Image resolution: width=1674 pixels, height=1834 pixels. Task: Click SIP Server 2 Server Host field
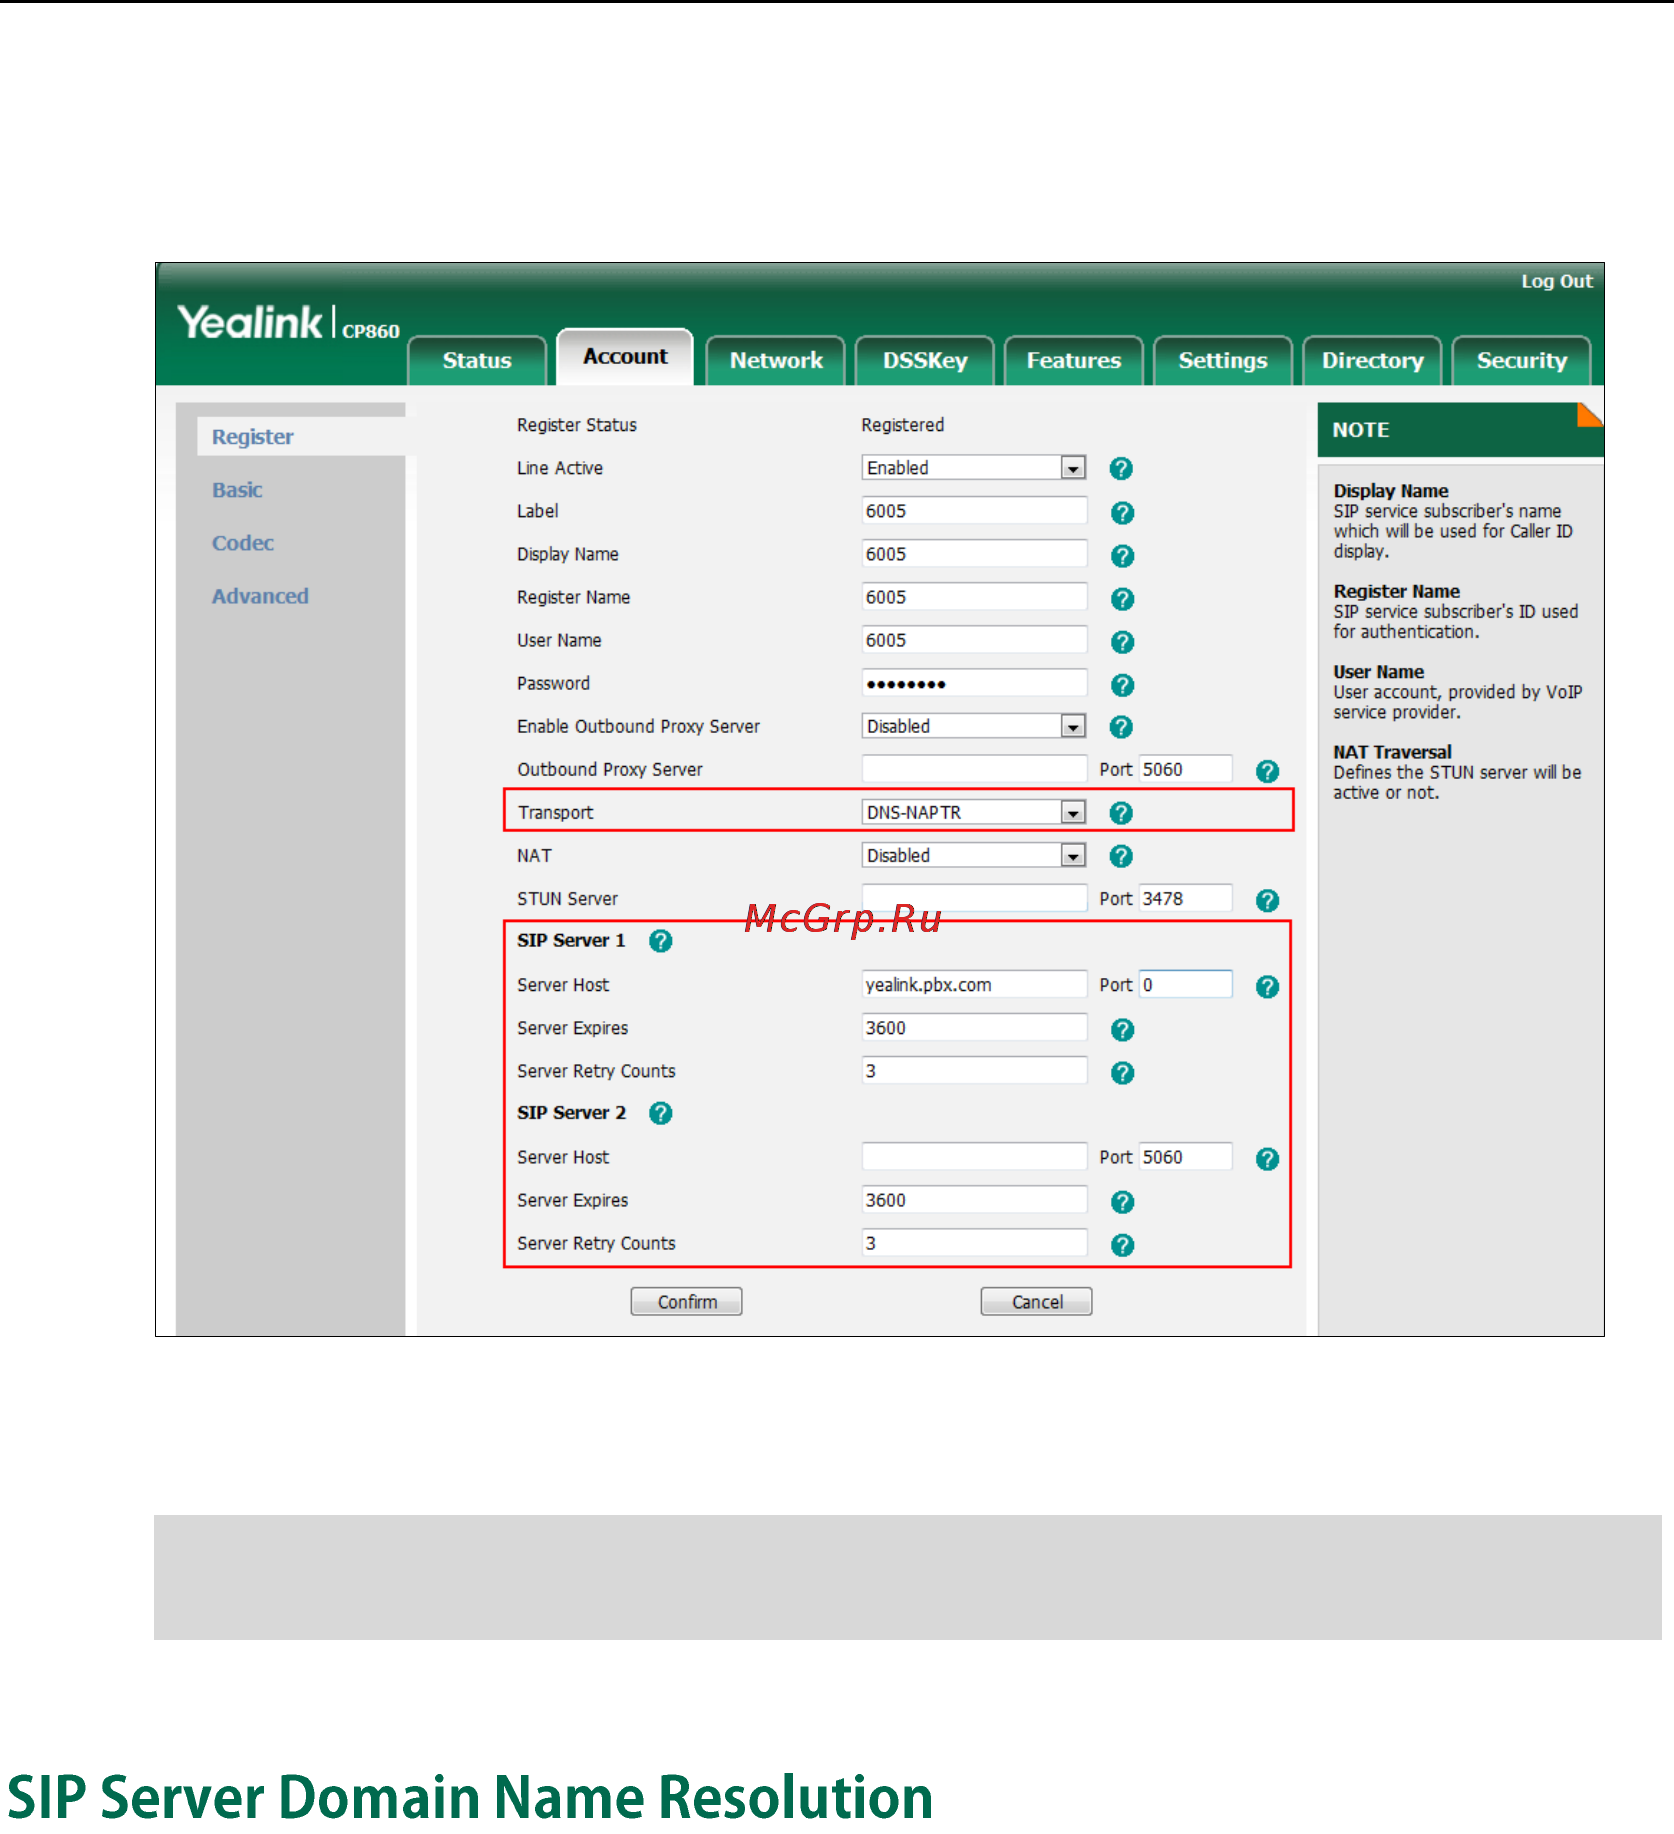coord(974,1157)
